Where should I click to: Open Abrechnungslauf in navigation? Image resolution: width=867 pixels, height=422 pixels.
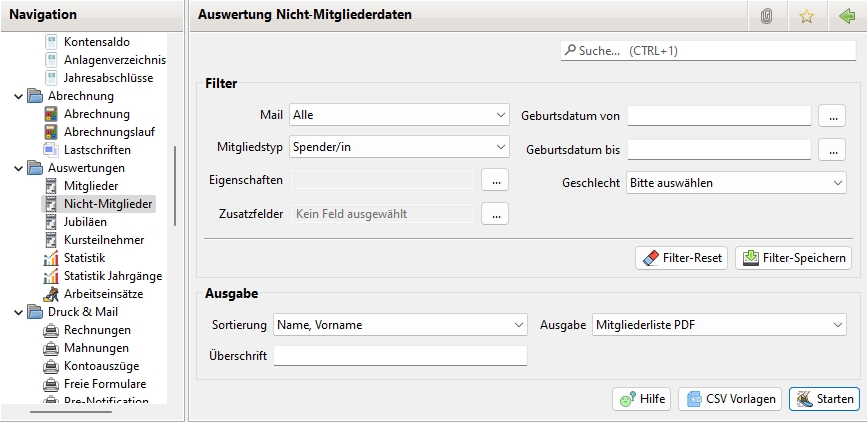pos(110,132)
